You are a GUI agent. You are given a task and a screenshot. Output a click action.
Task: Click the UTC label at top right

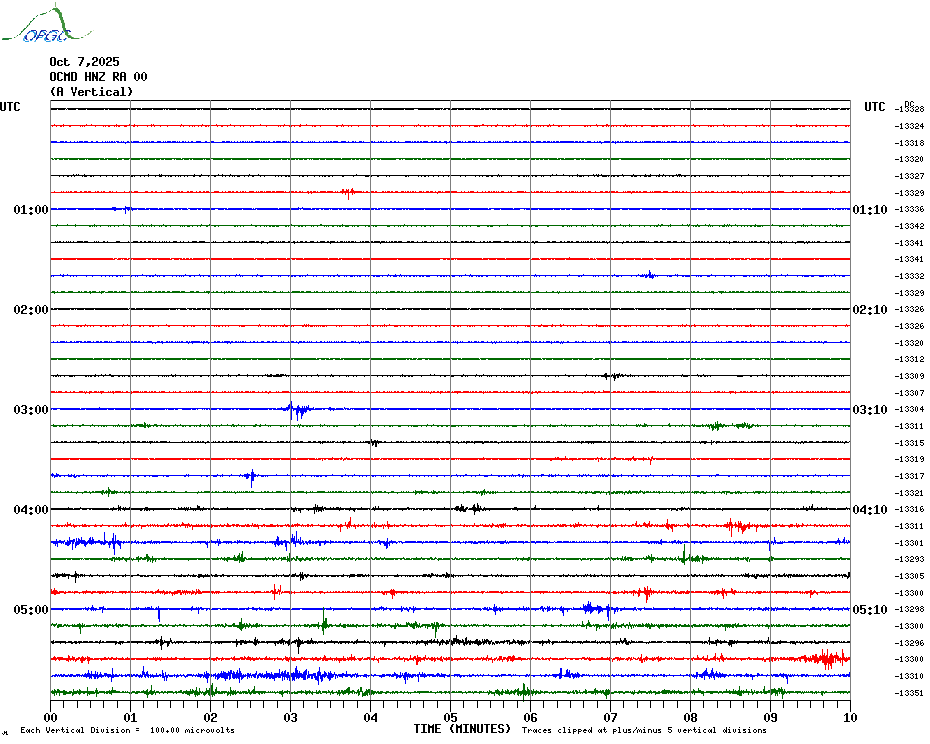[875, 107]
